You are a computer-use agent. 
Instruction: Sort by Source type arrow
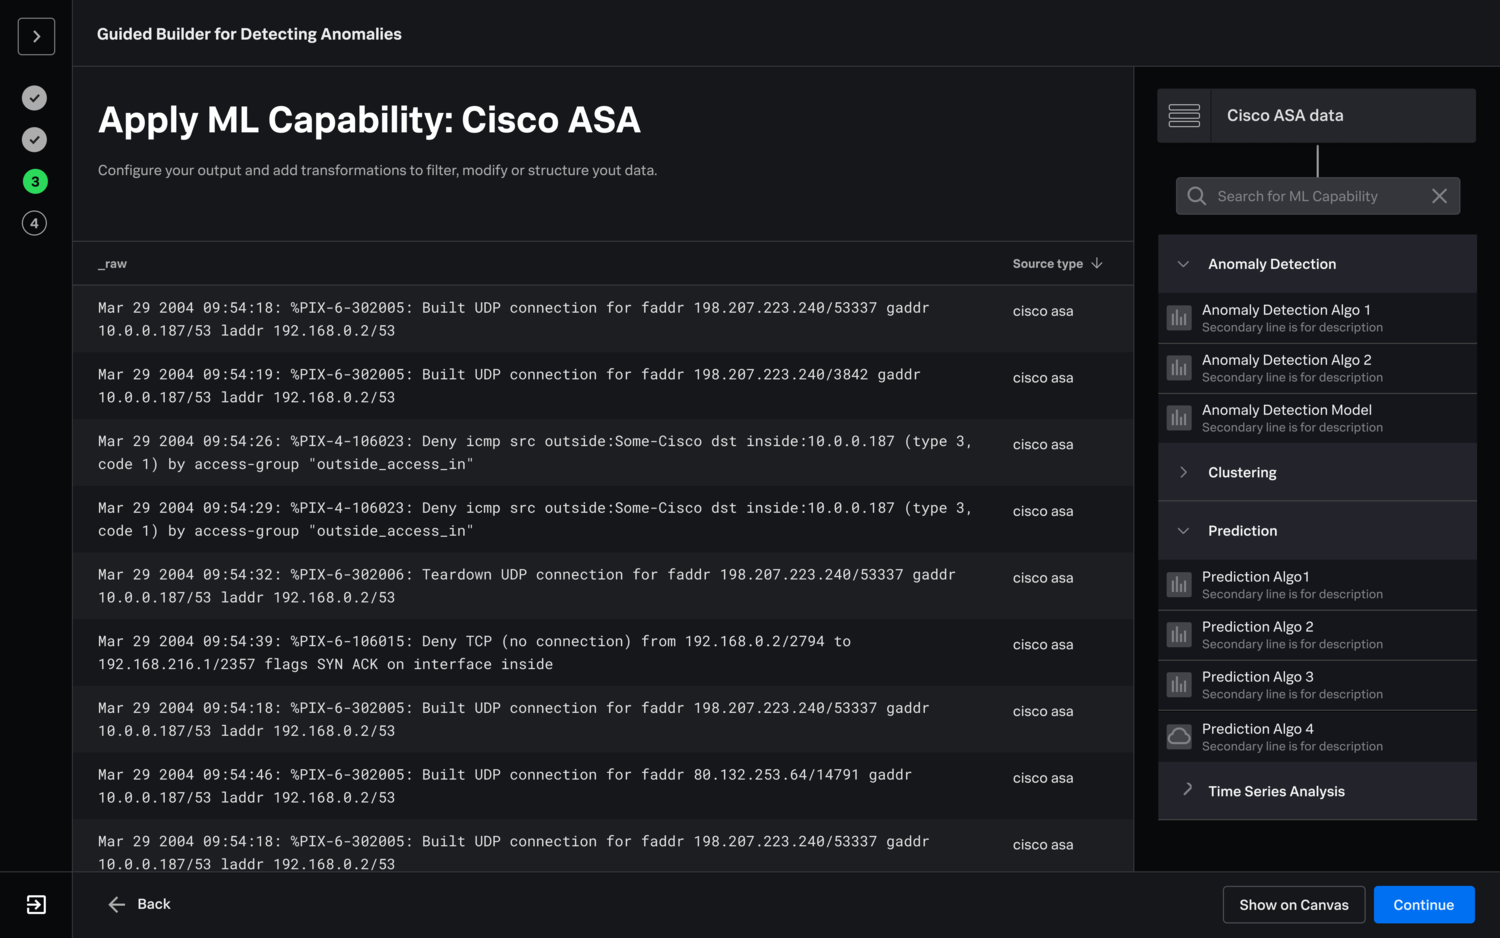pyautogui.click(x=1097, y=263)
